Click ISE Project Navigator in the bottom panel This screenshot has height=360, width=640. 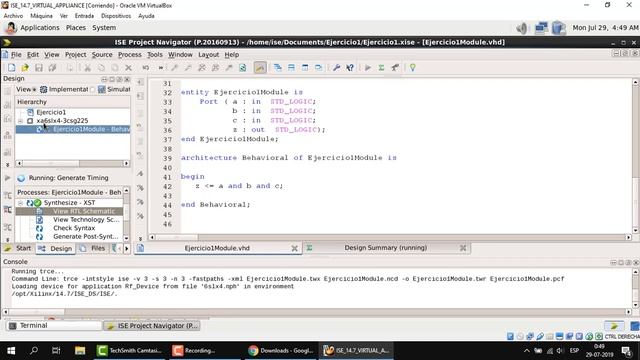[152, 326]
